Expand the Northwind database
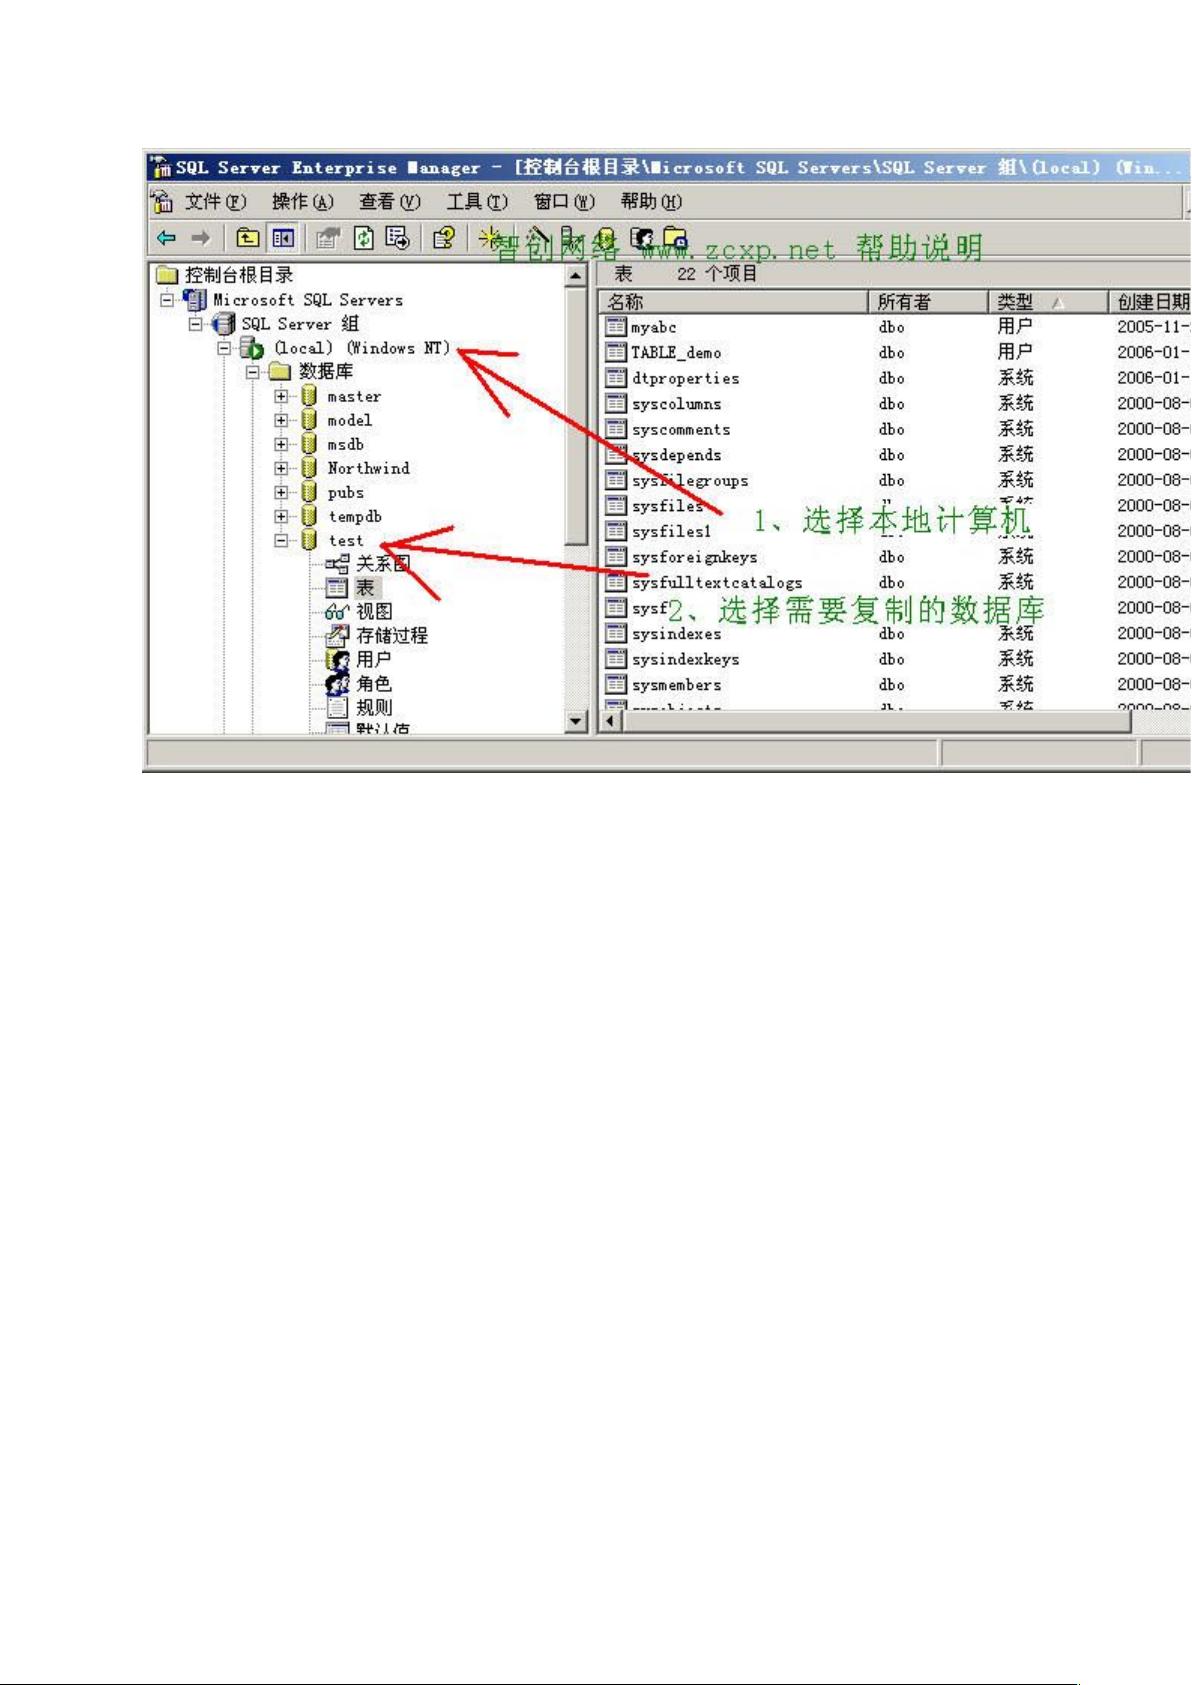Image resolution: width=1192 pixels, height=1685 pixels. [x=281, y=468]
